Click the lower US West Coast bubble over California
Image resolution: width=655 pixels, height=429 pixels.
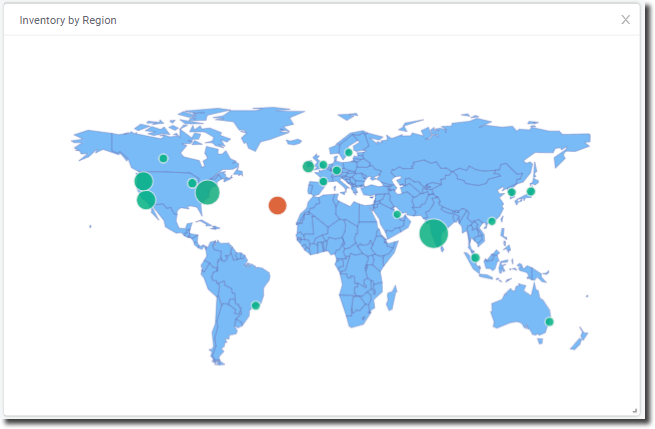pos(146,199)
